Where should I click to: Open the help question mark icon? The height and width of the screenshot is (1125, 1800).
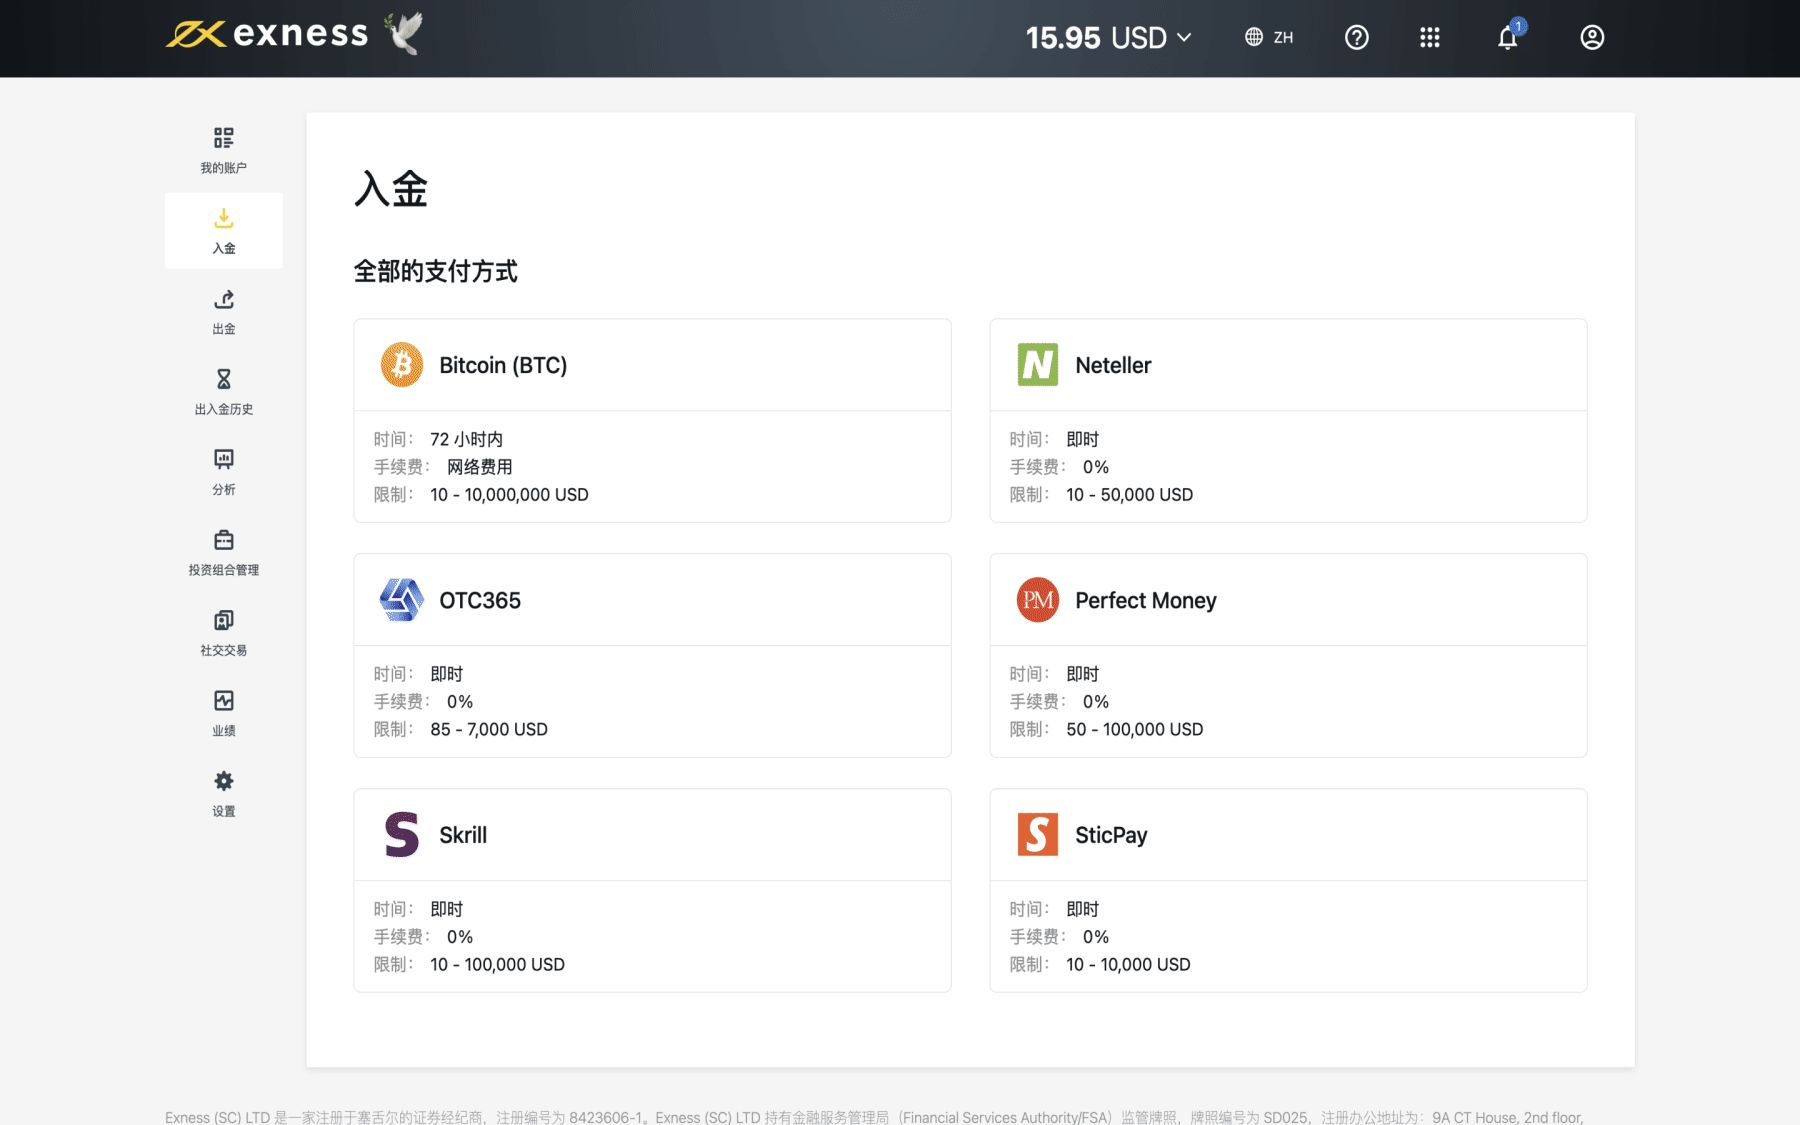tap(1356, 38)
